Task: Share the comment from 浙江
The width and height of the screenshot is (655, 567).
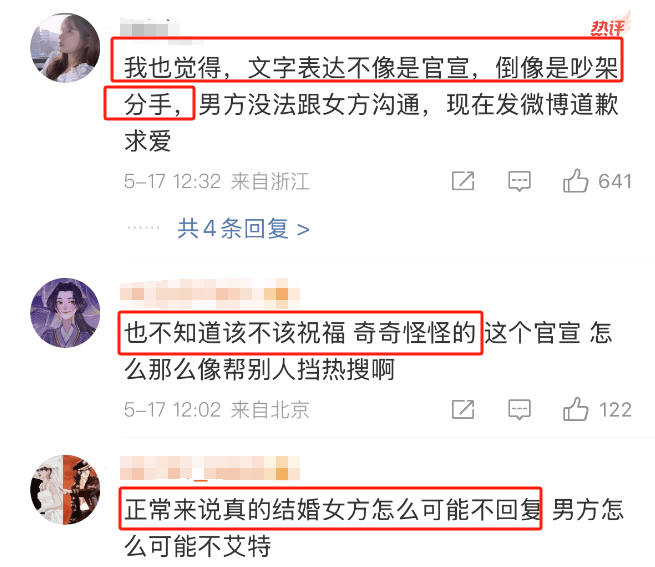Action: [463, 181]
